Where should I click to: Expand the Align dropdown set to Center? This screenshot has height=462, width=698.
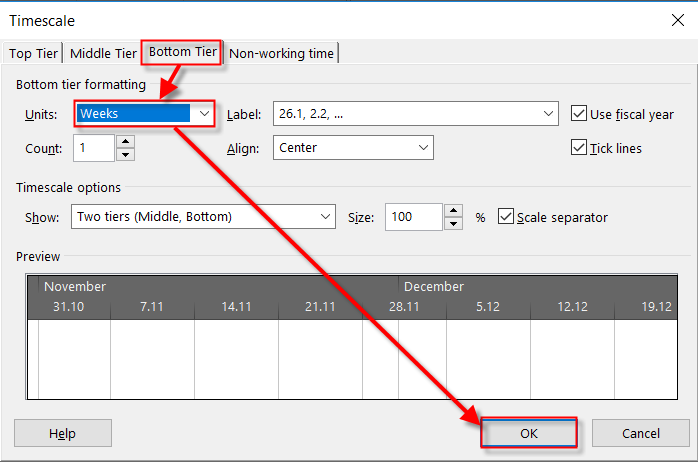point(424,148)
